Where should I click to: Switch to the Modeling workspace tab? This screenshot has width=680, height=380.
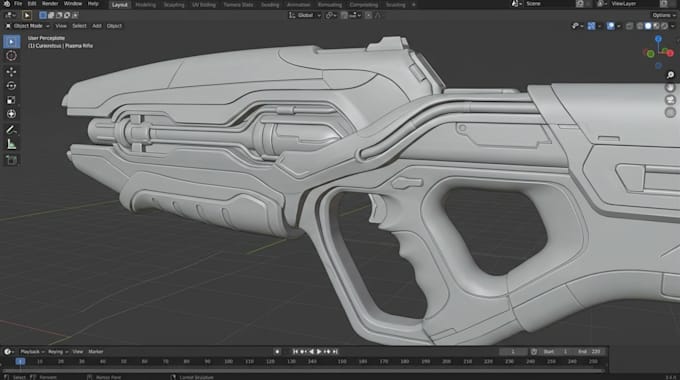point(145,5)
